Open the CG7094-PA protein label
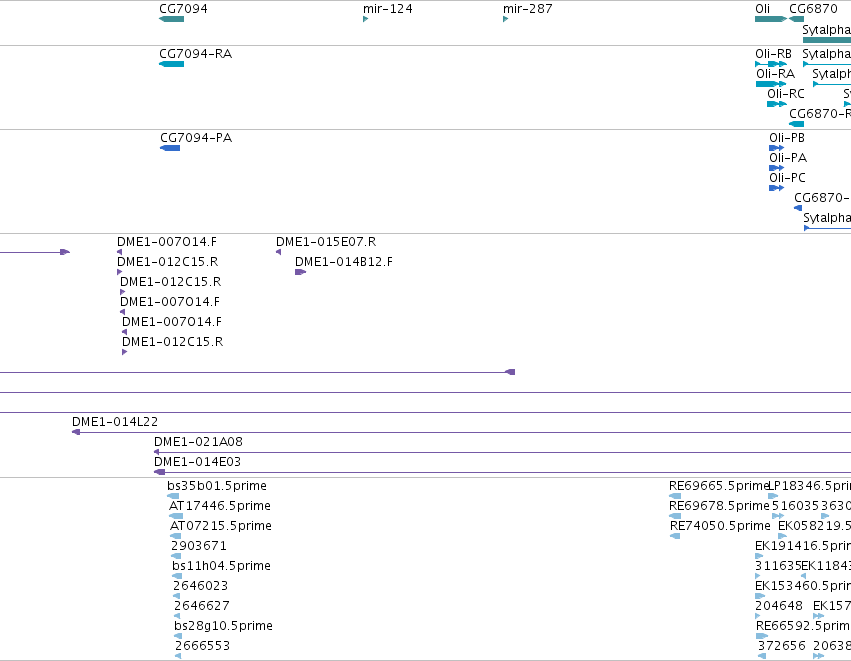Image resolution: width=851 pixels, height=661 pixels. 196,138
